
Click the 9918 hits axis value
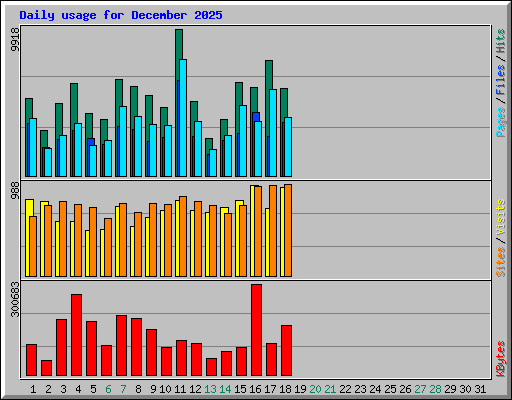(15, 39)
